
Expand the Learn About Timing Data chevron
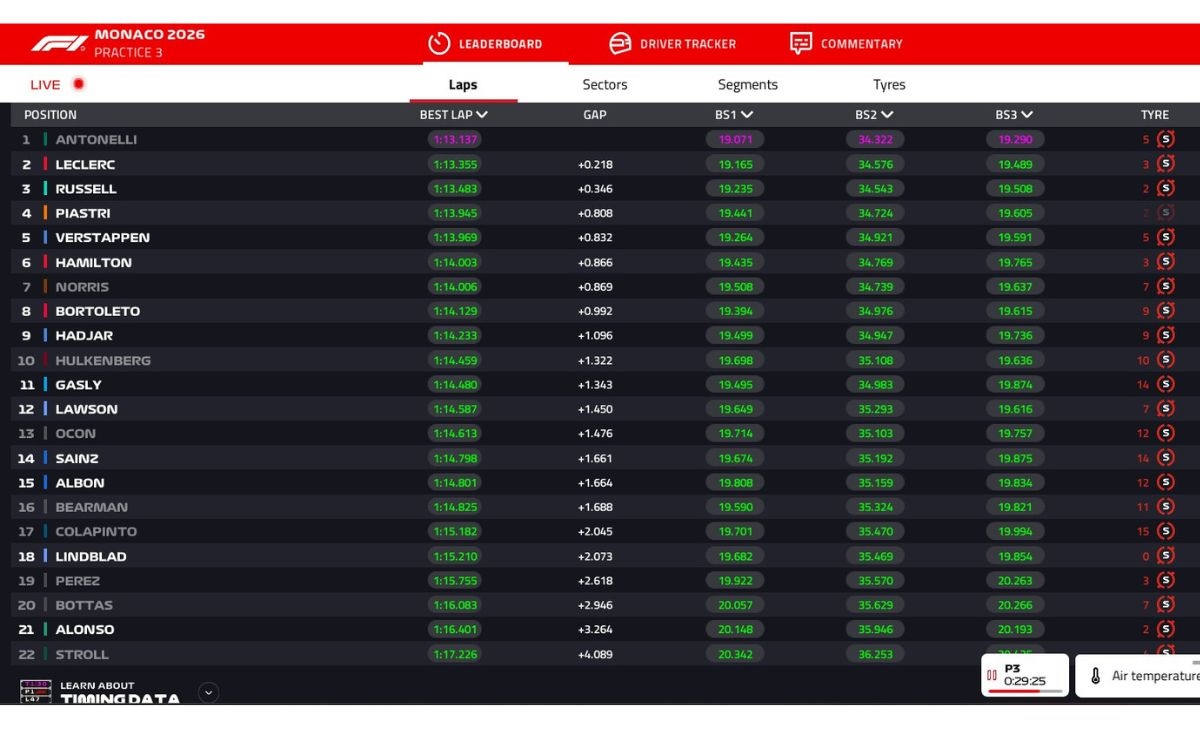click(x=208, y=692)
